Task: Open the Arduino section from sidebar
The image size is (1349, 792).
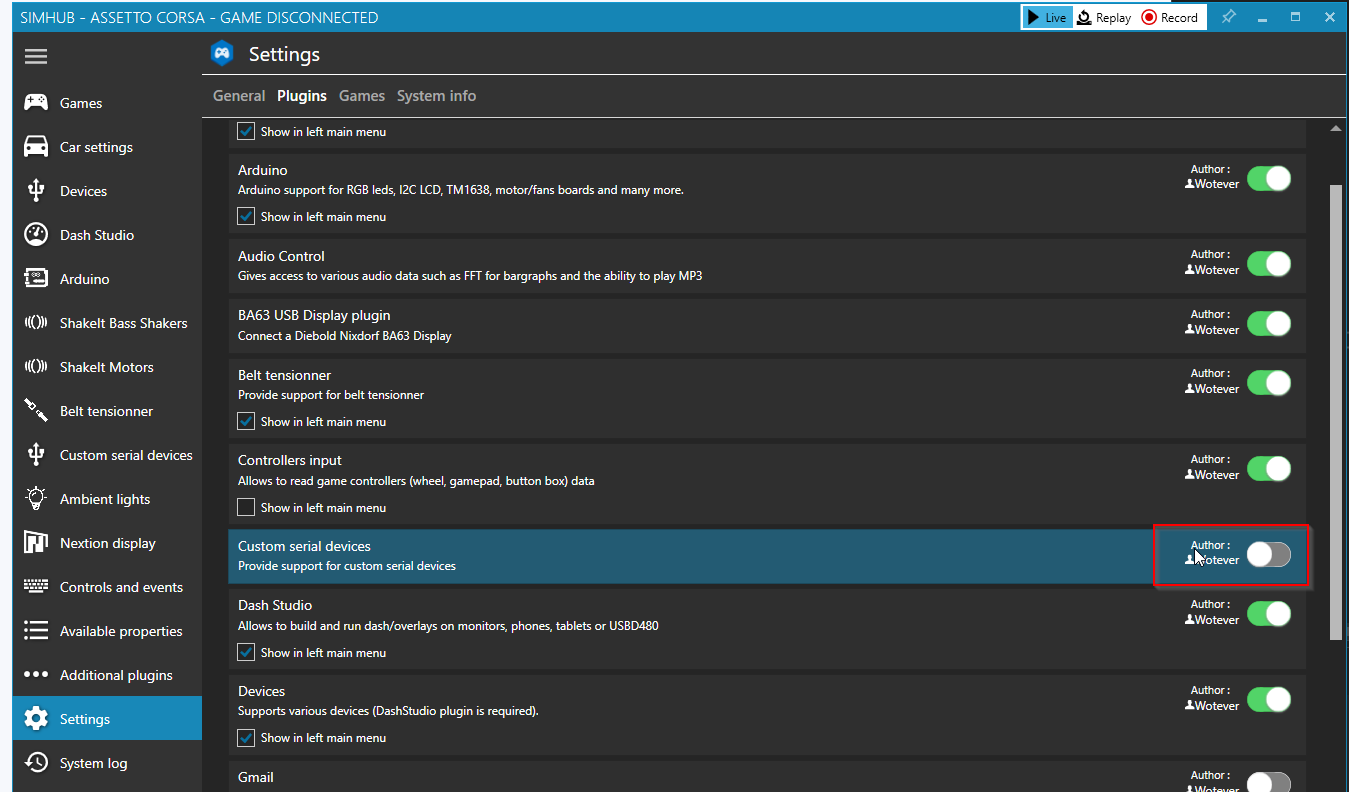Action: 35,278
